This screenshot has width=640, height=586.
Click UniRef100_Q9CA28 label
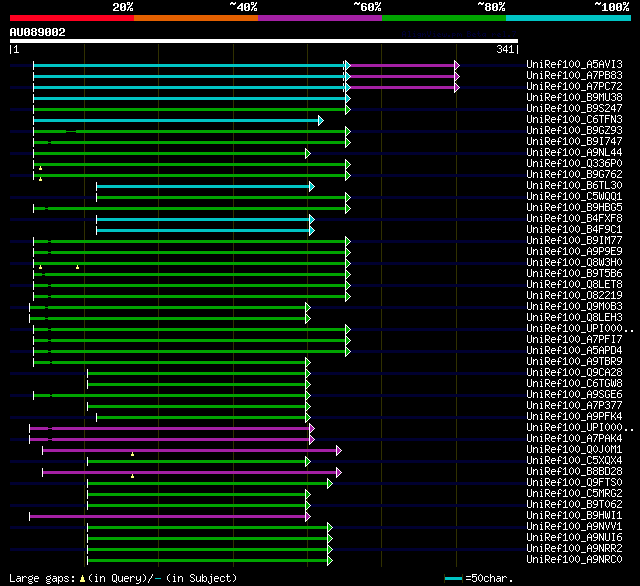(574, 373)
